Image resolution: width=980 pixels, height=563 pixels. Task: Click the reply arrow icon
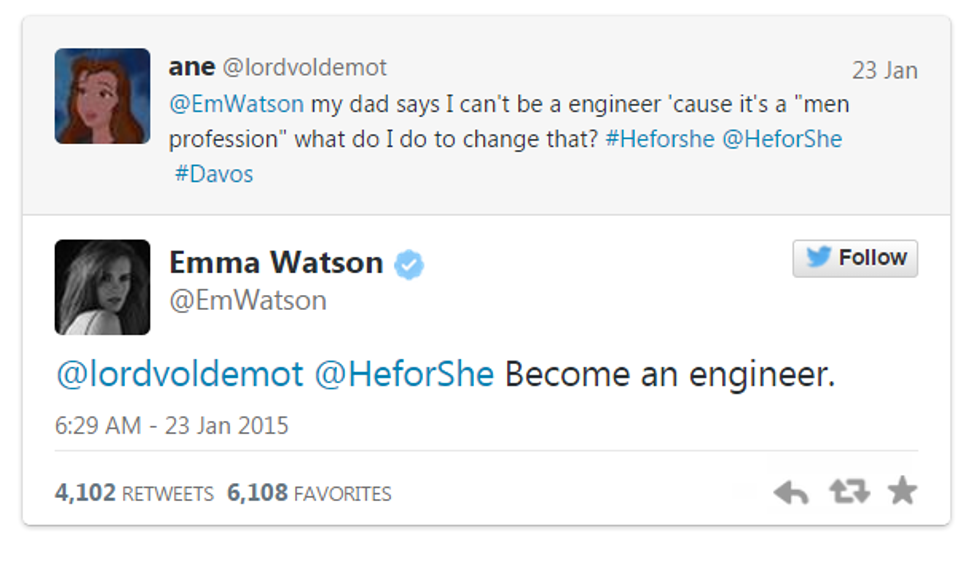pos(791,492)
